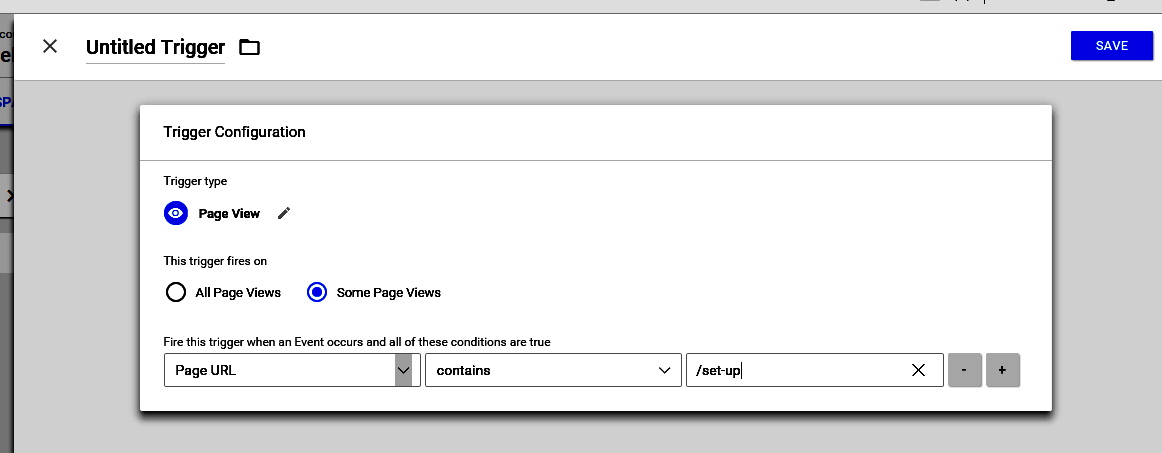Add a condition row with the plus button

(x=1002, y=370)
